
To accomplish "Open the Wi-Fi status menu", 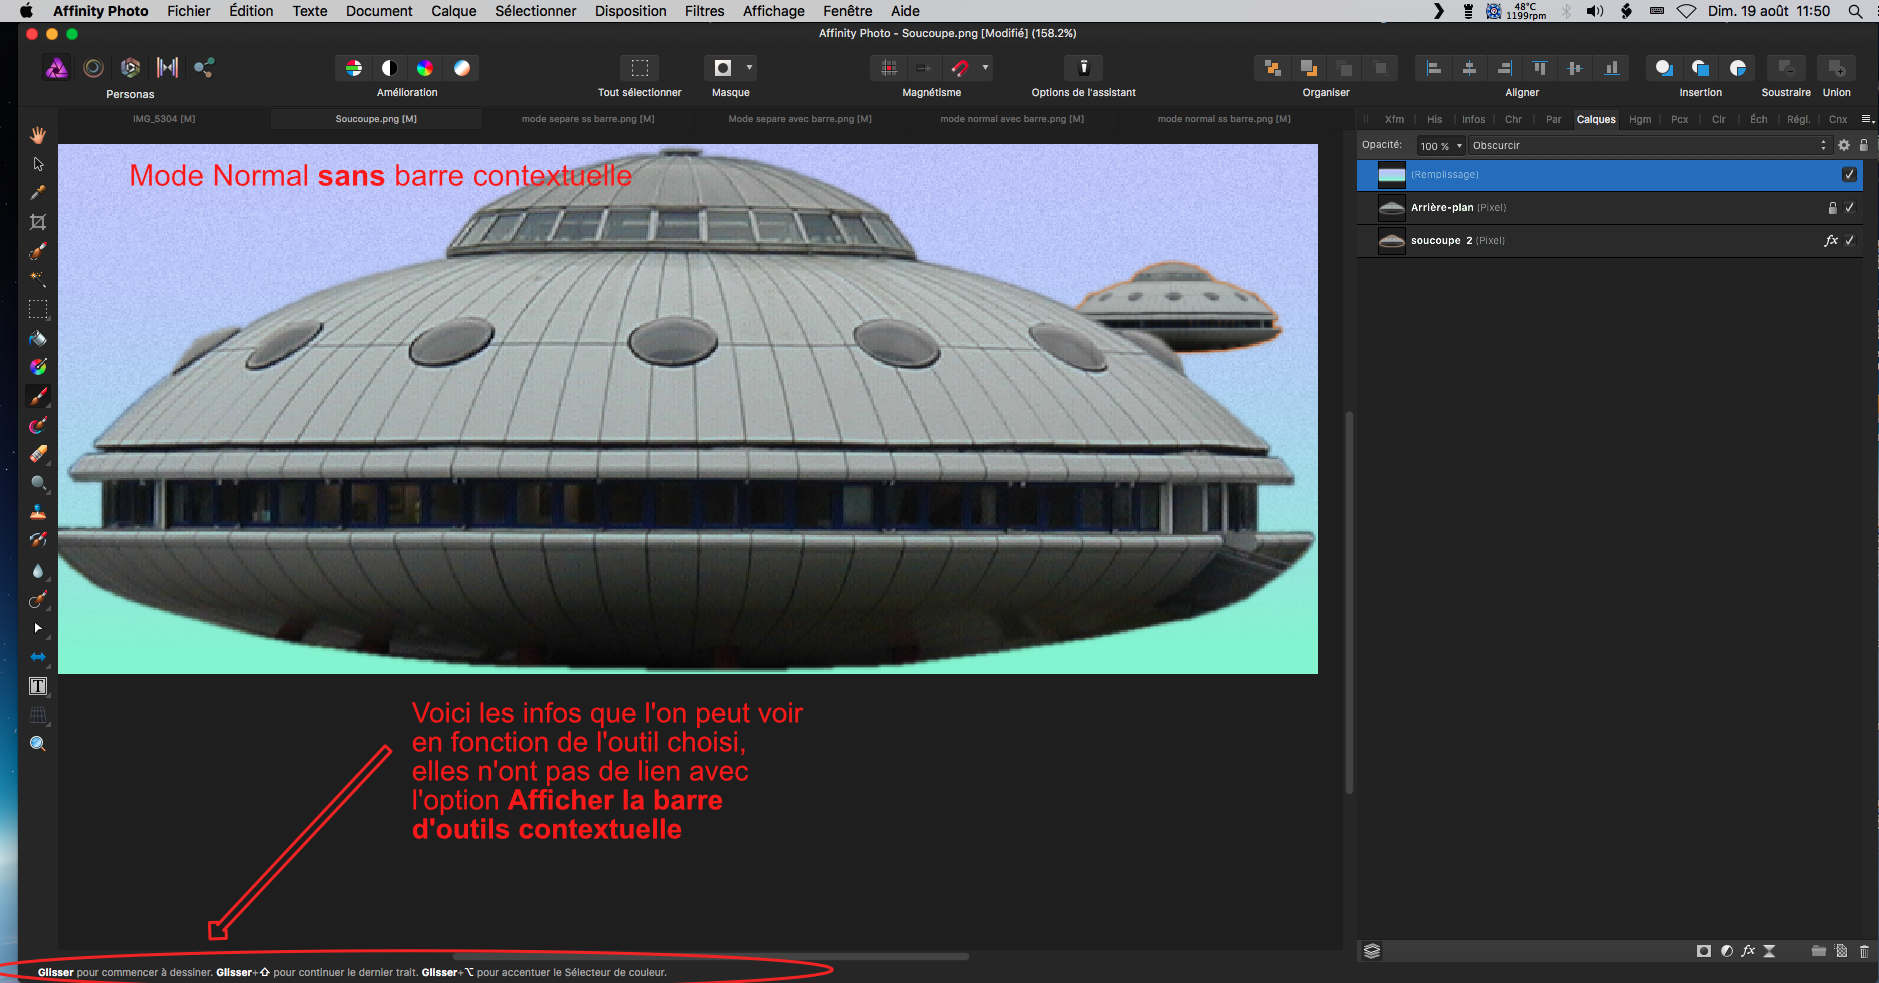I will click(x=1686, y=11).
